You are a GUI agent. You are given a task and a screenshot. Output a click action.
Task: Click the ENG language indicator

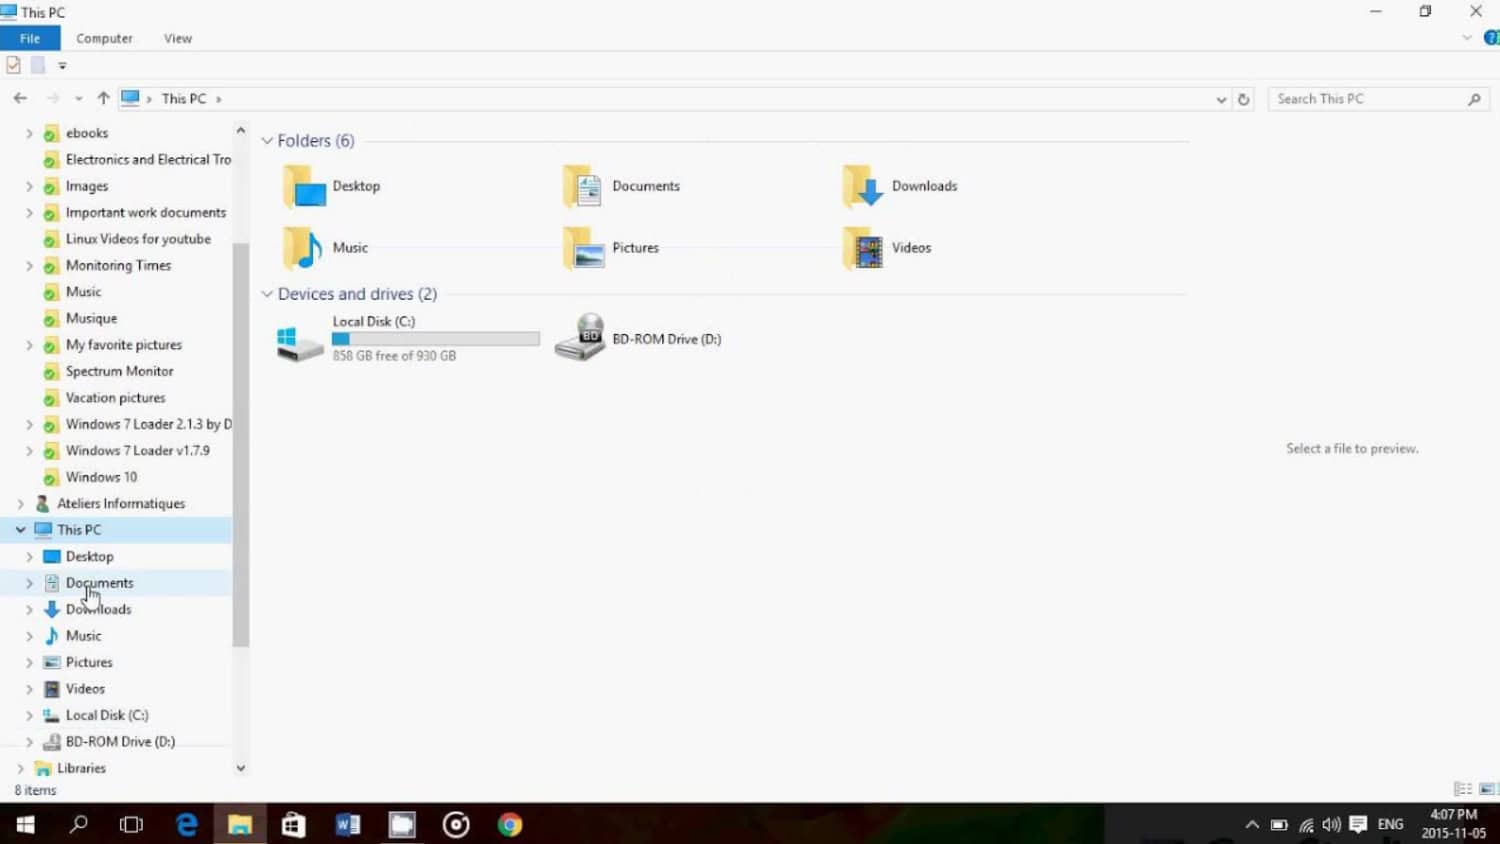(1390, 825)
